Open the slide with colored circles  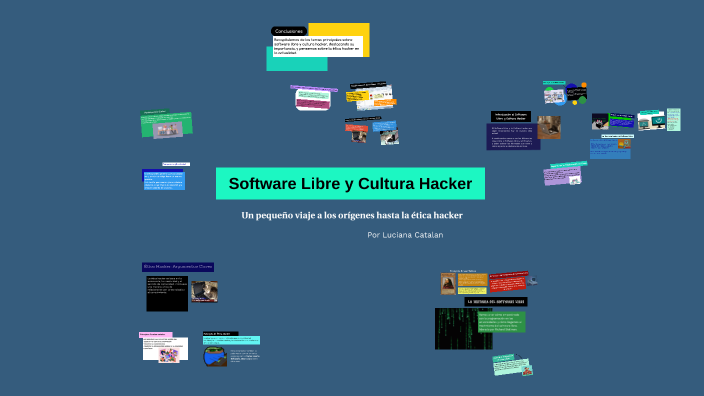click(565, 94)
